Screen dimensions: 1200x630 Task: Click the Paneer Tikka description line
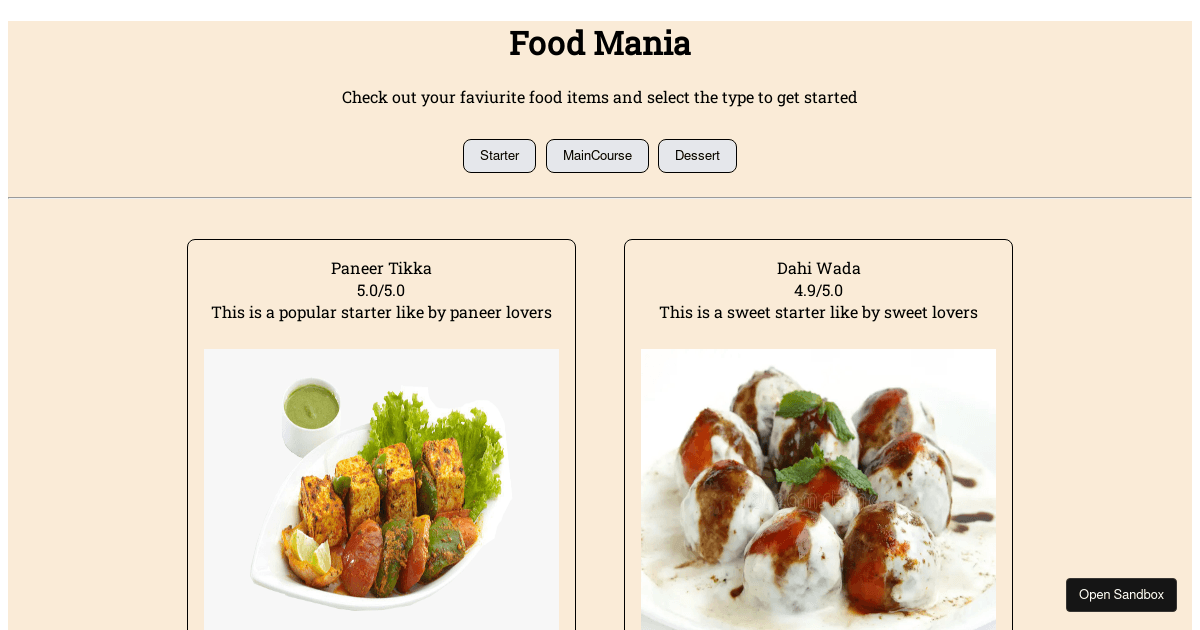pyautogui.click(x=381, y=312)
